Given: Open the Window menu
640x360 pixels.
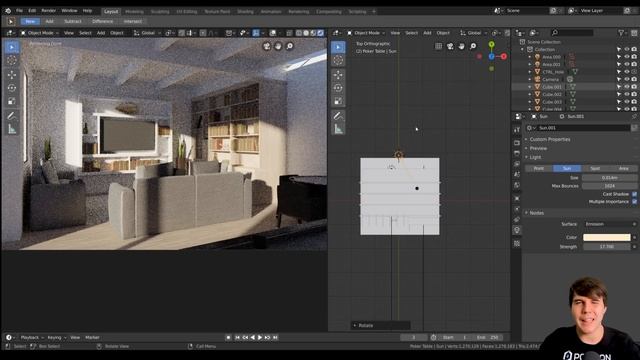Looking at the screenshot, I should (x=69, y=11).
